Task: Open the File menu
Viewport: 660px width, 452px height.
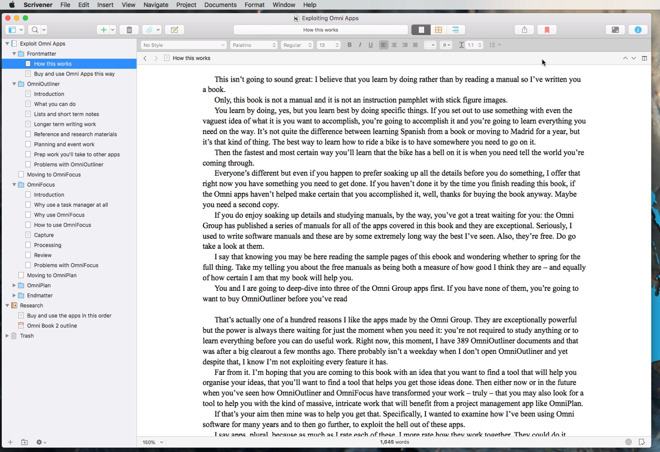Action: tap(65, 5)
